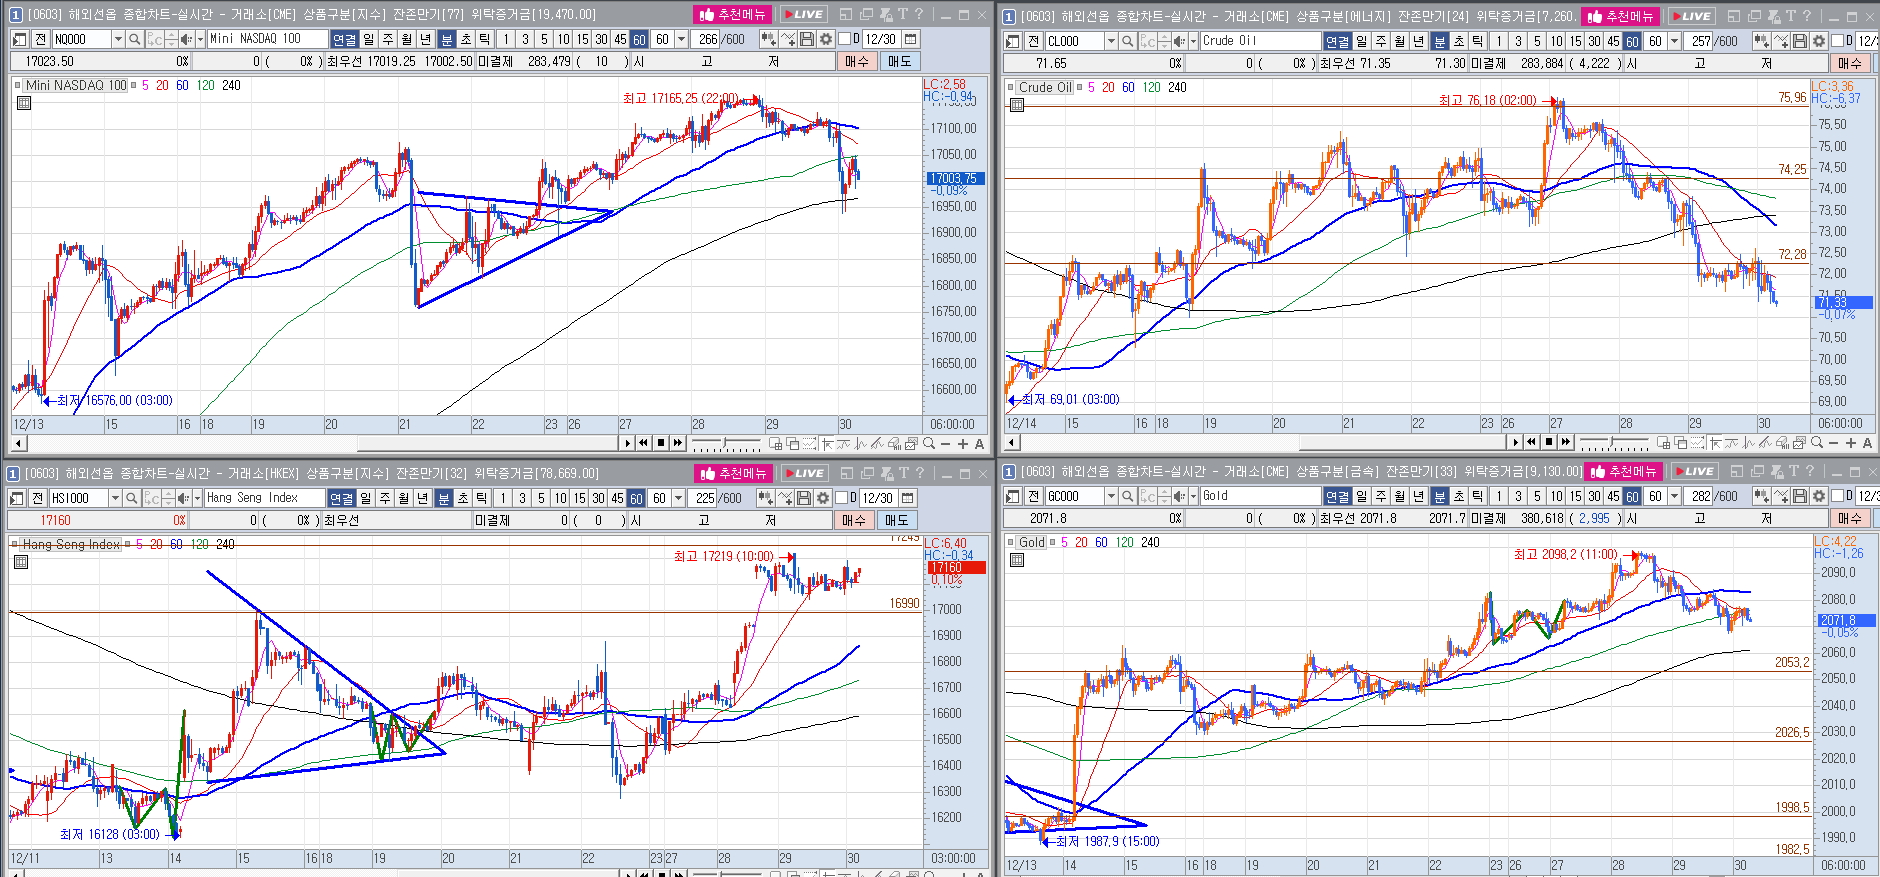Start play replay in Mini NASDAQ chart

627,443
